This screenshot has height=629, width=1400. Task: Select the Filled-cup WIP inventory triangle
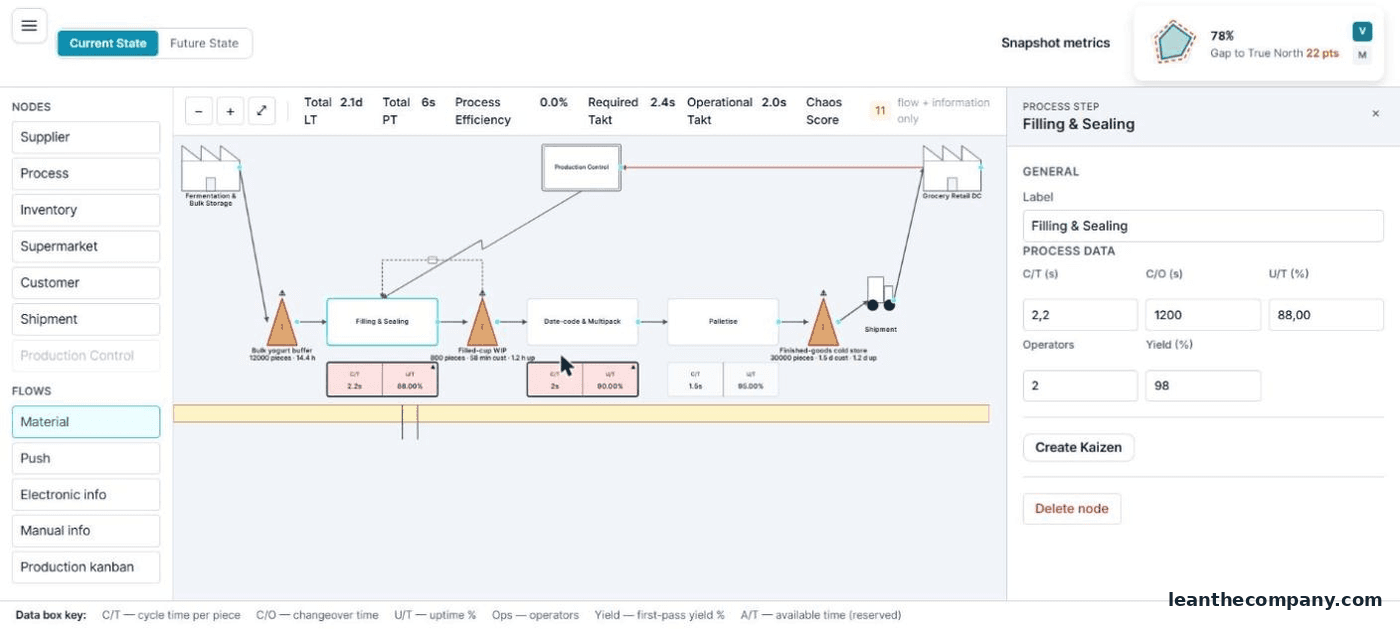point(482,322)
